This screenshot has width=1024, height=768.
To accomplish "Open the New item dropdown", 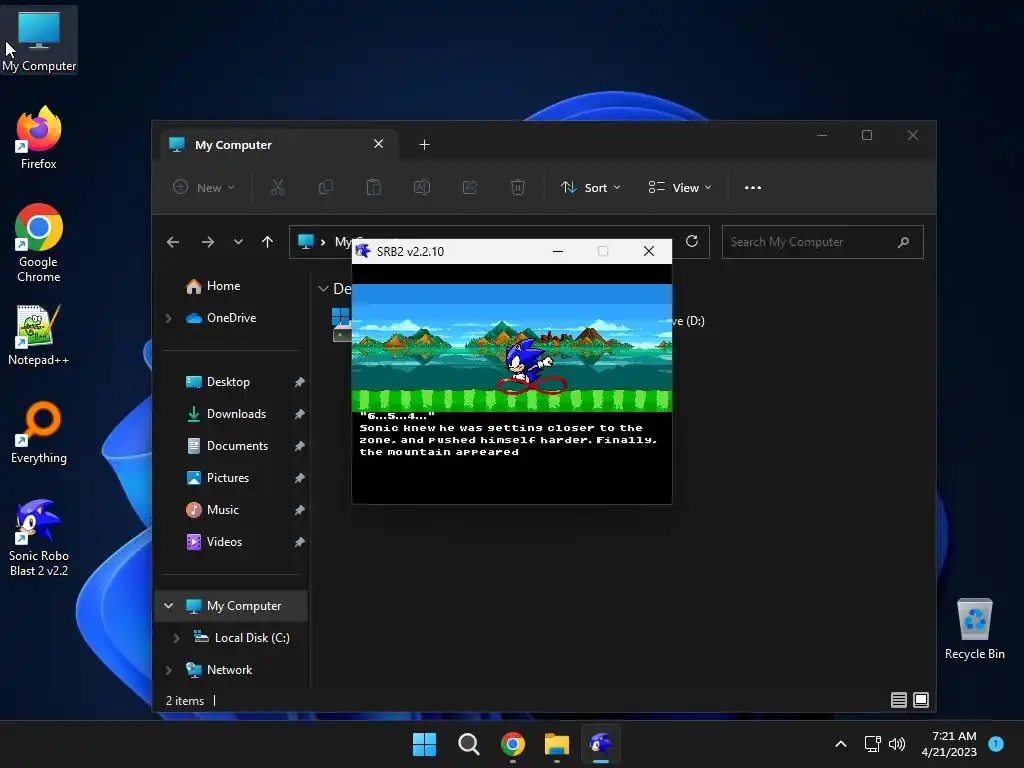I will pos(203,187).
